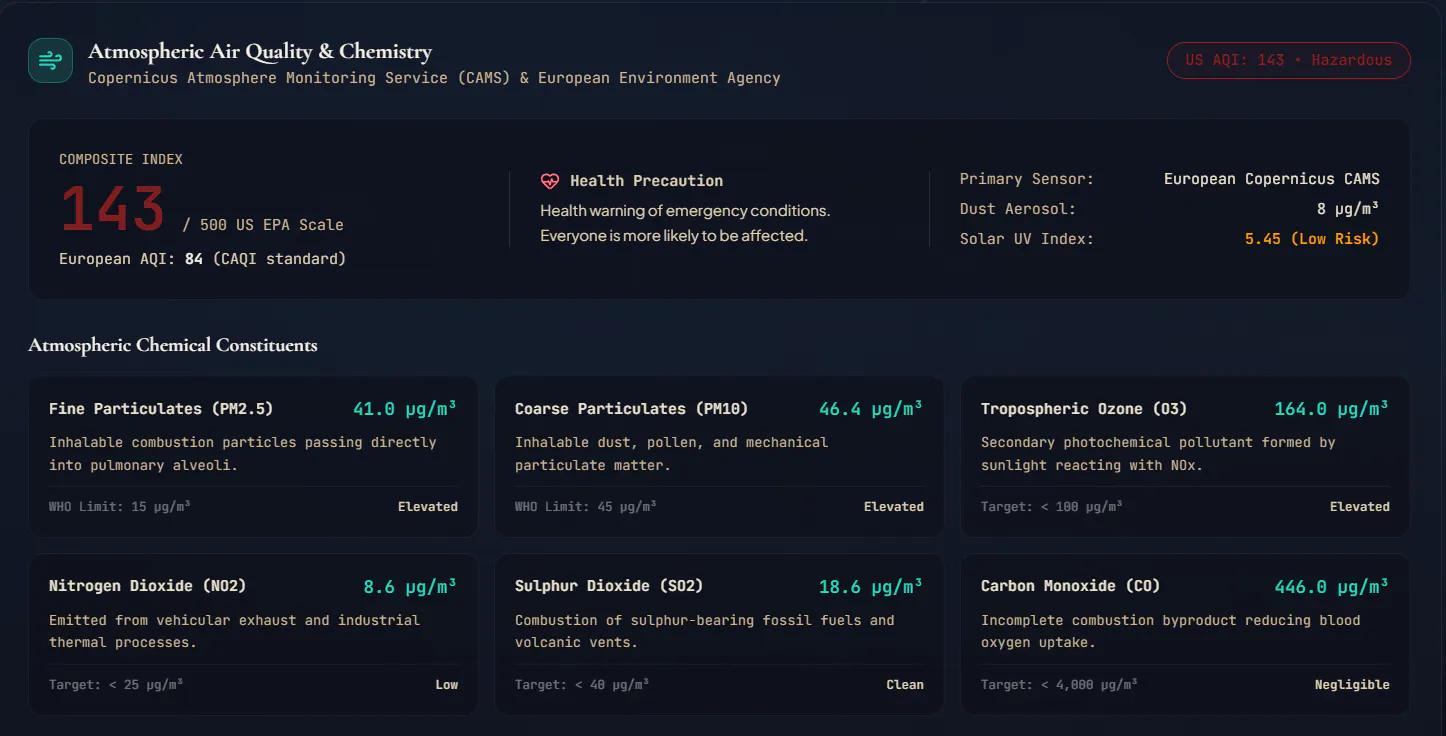Click the Elevated status on the Ozone card
This screenshot has height=736, width=1446.
click(1360, 507)
